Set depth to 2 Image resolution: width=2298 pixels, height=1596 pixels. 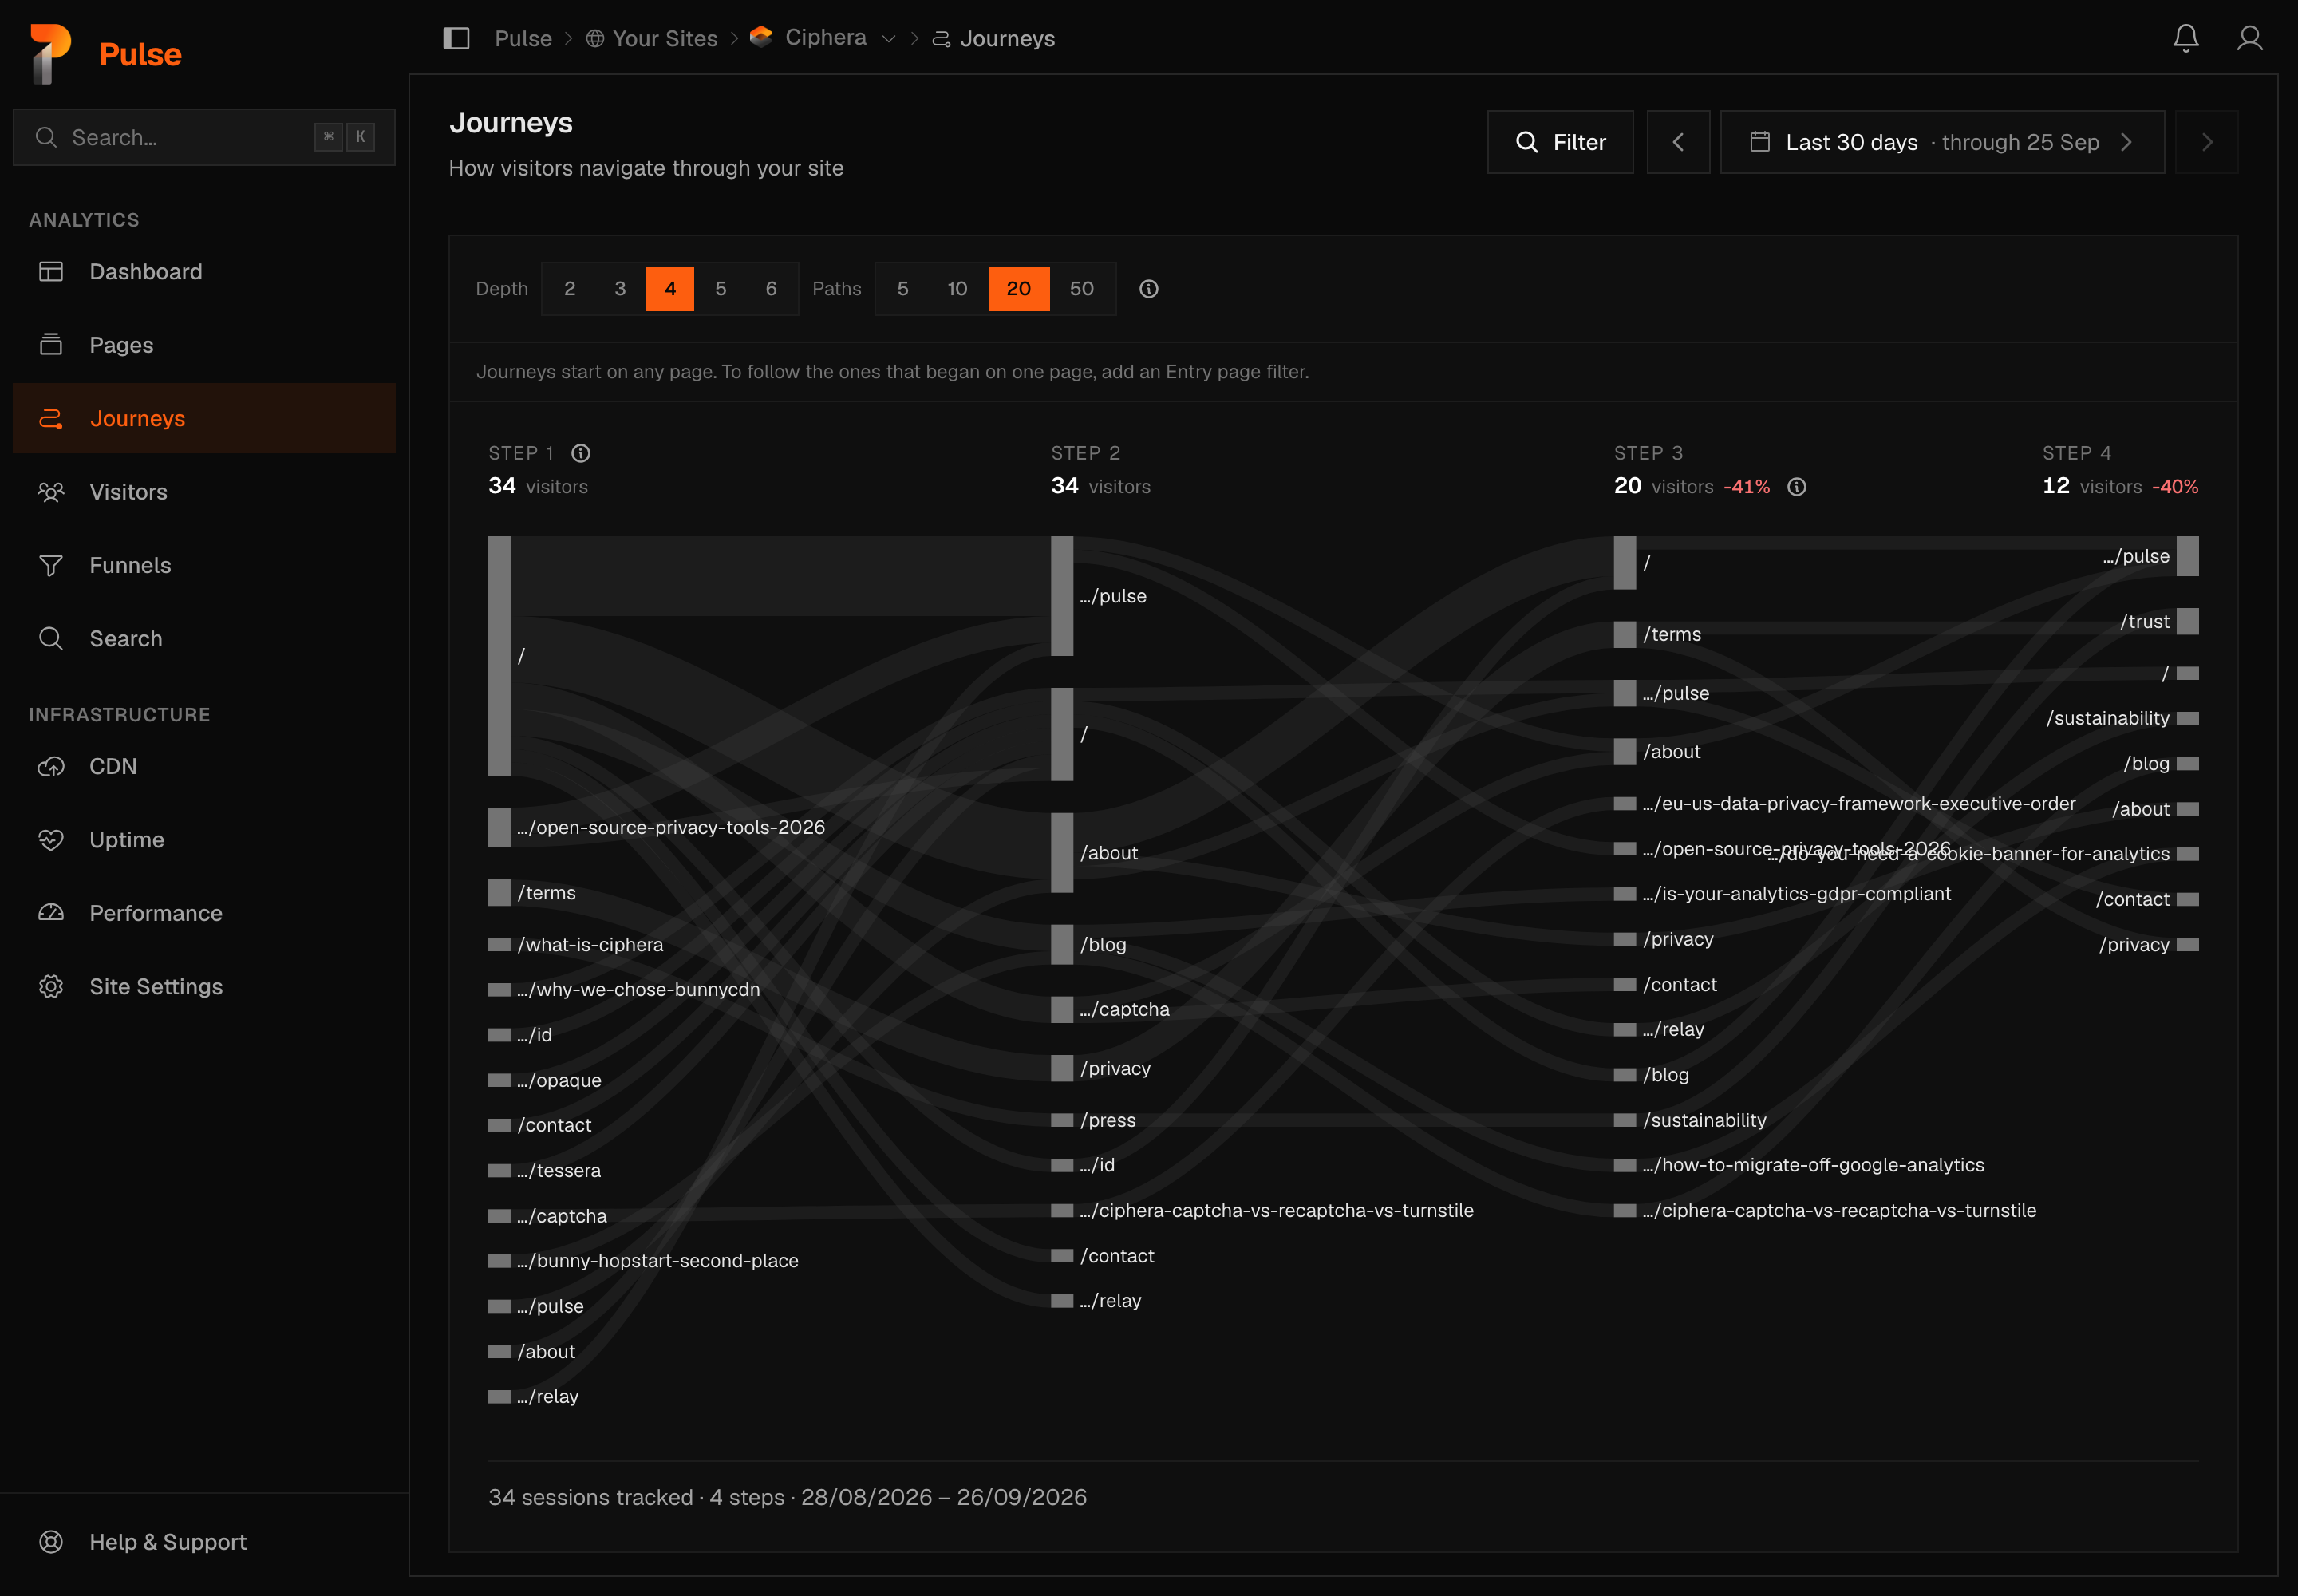point(569,289)
